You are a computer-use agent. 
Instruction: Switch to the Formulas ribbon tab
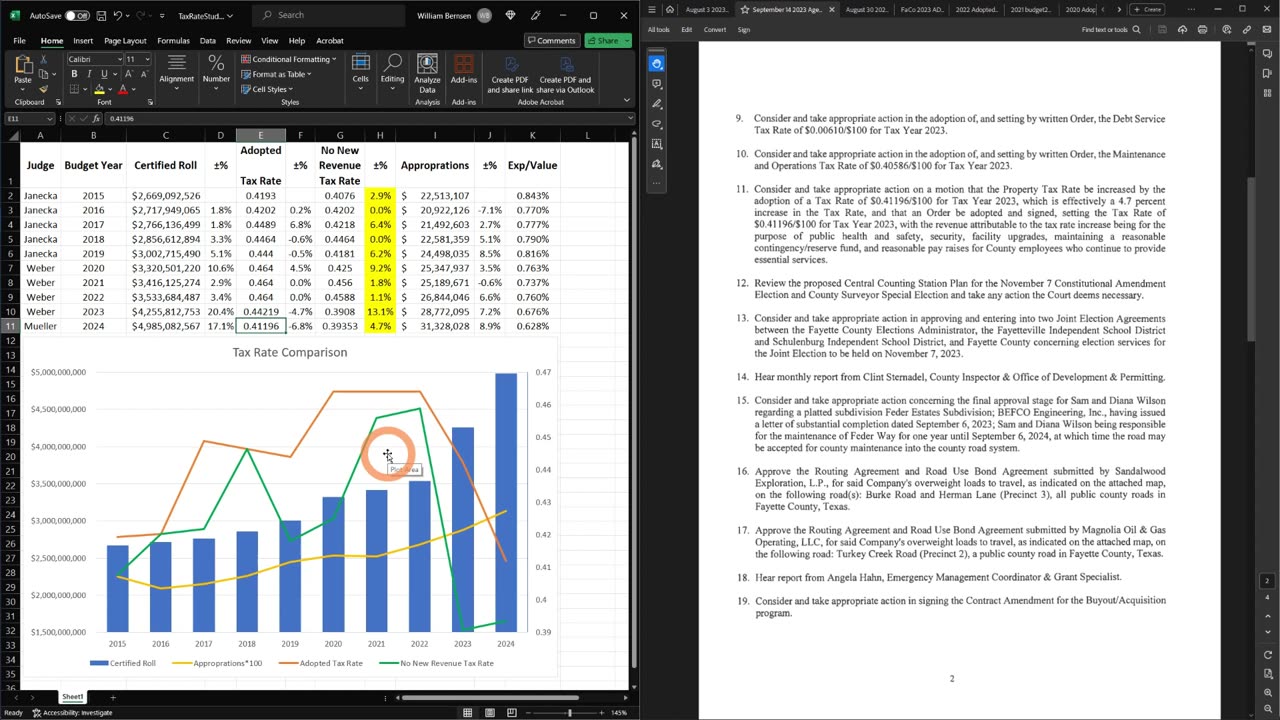(173, 41)
